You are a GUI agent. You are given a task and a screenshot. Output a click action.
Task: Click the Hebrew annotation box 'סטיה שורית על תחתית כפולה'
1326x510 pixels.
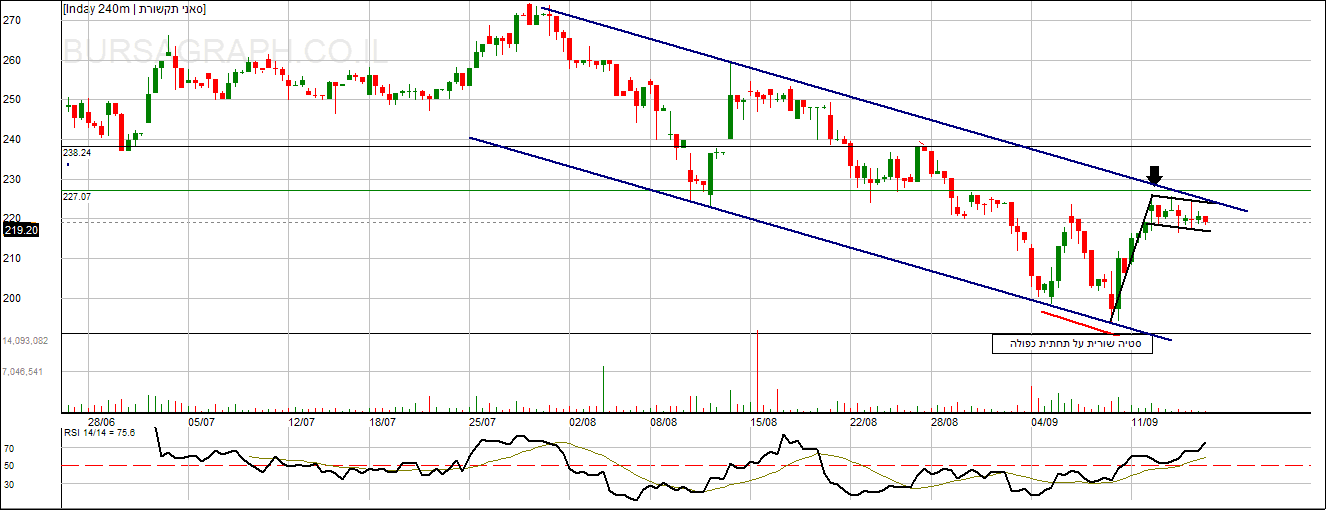[1072, 344]
